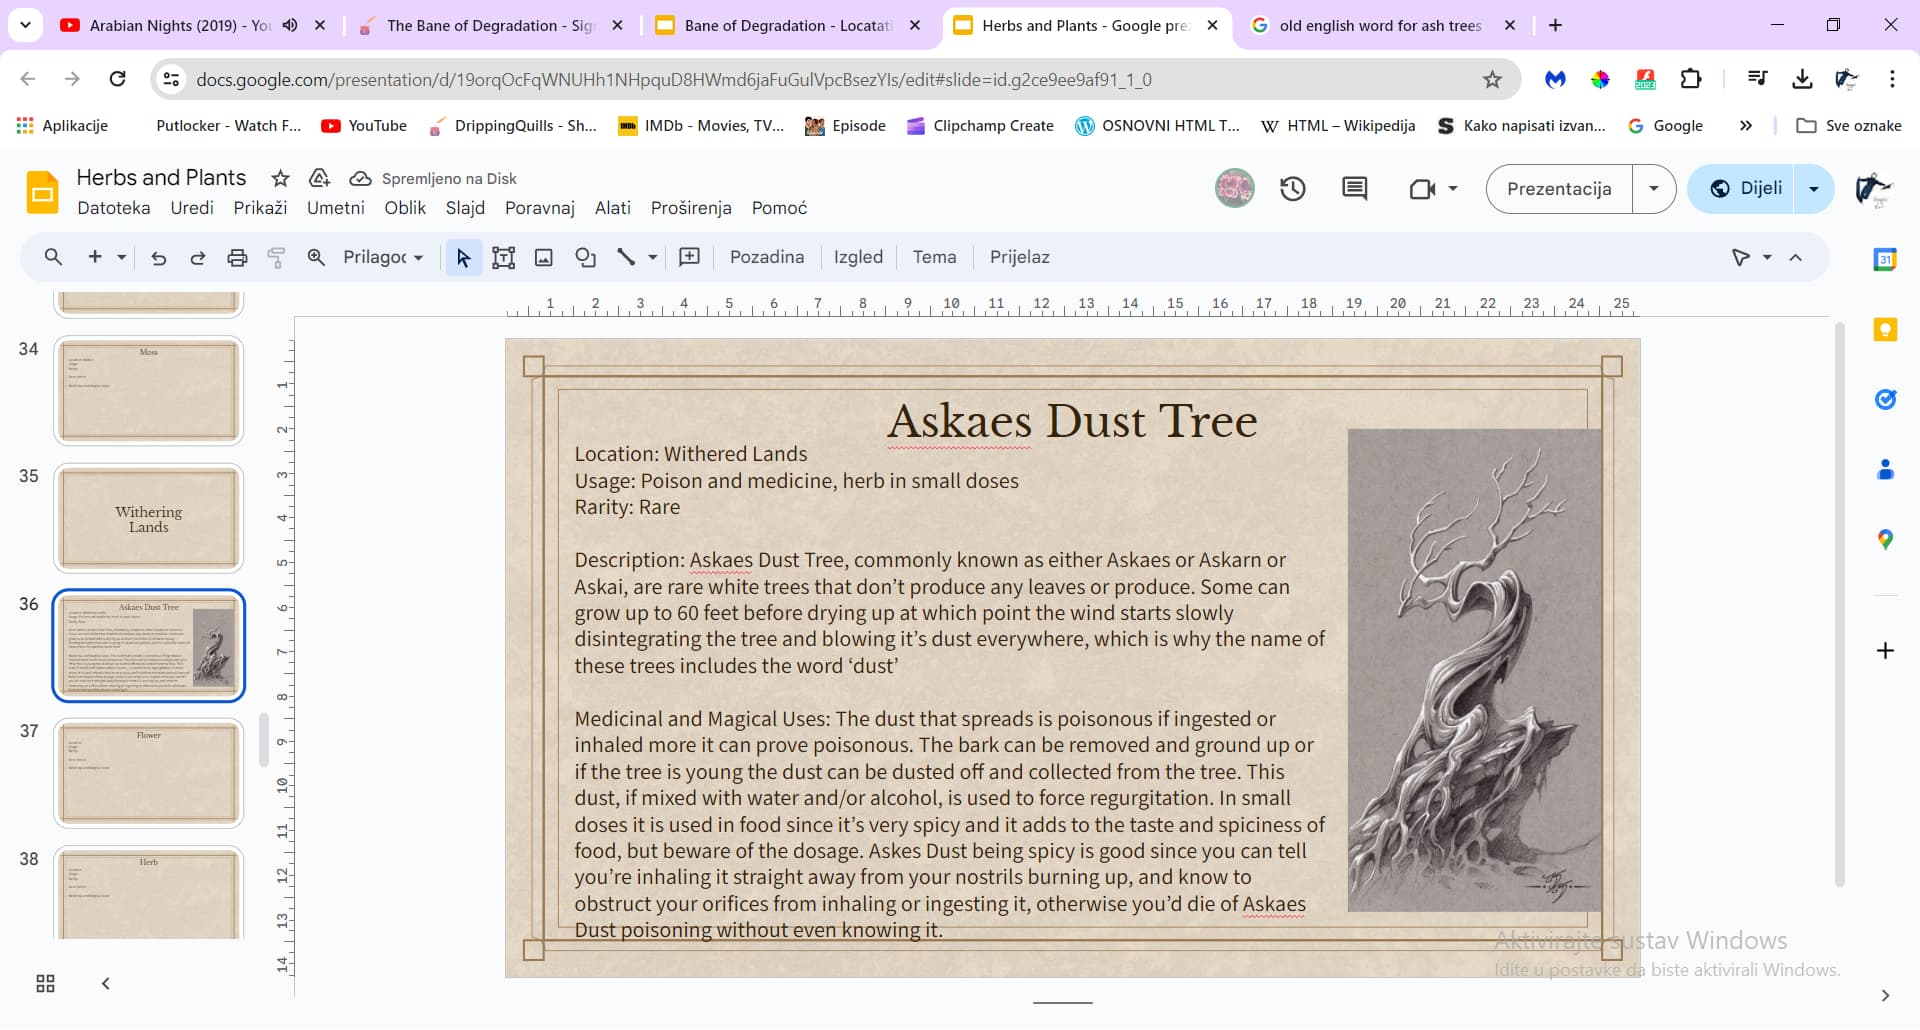This screenshot has width=1920, height=1030.
Task: Expand the Prezentacija dropdown arrow
Action: point(1654,189)
